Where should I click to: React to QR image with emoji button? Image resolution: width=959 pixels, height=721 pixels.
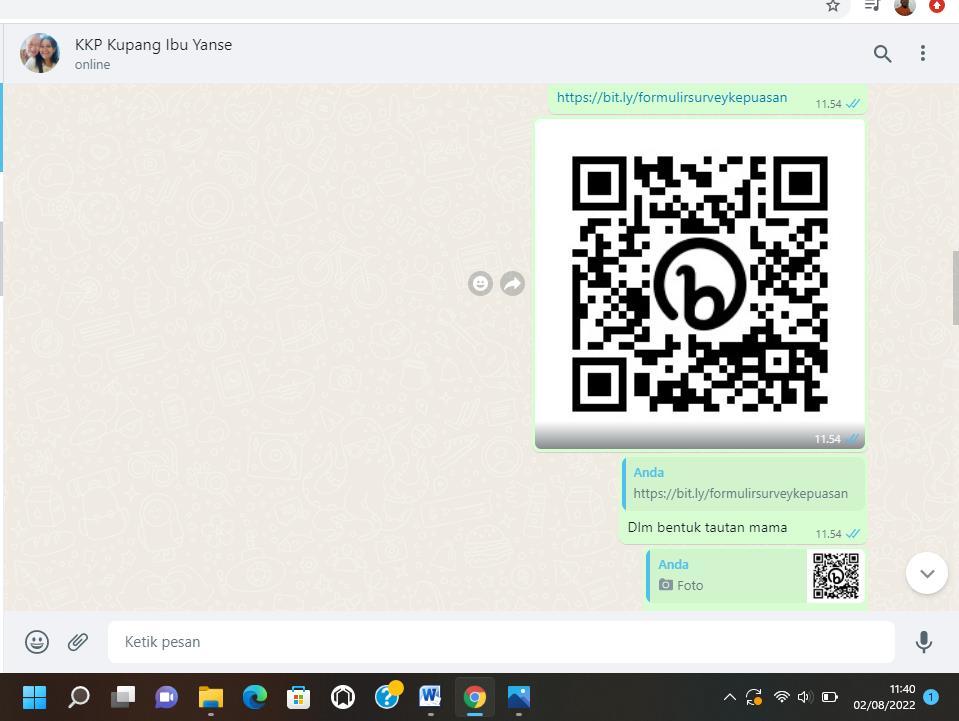tap(480, 283)
